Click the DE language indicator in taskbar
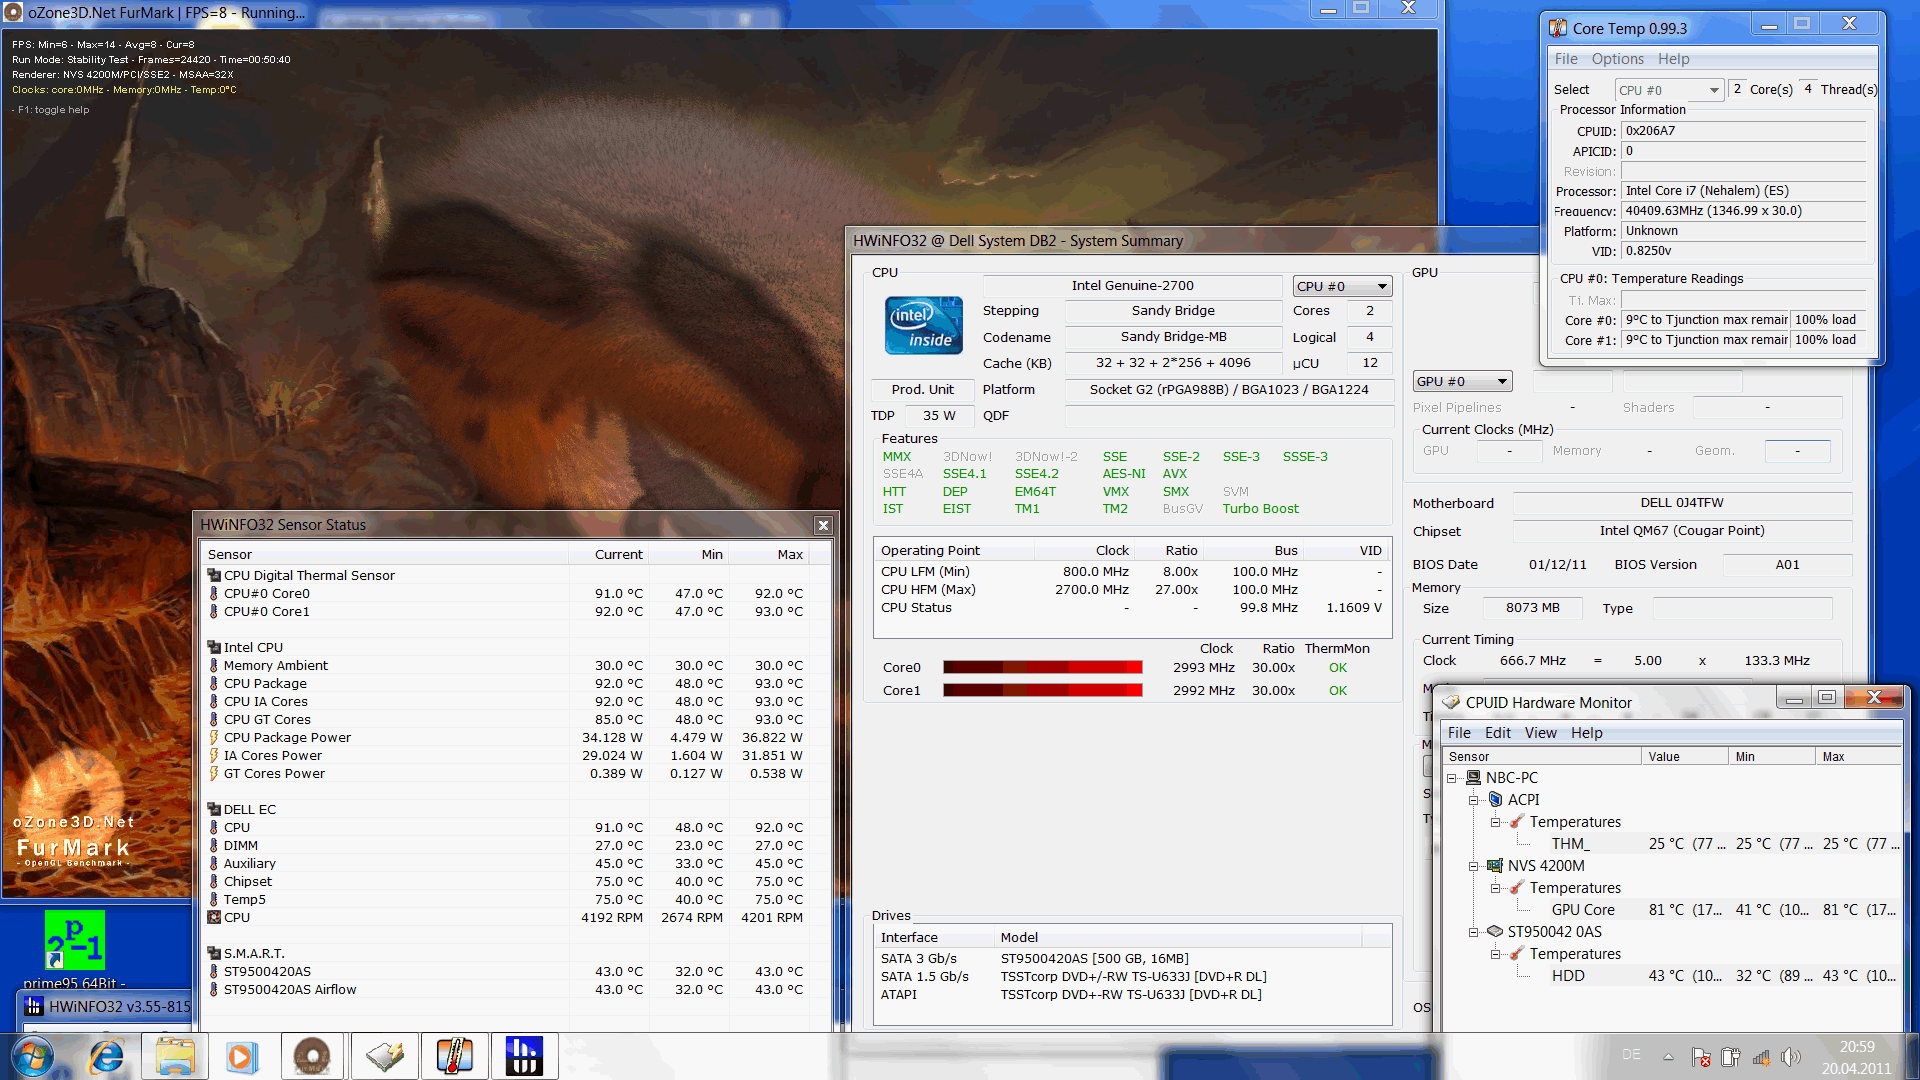 (1631, 1055)
